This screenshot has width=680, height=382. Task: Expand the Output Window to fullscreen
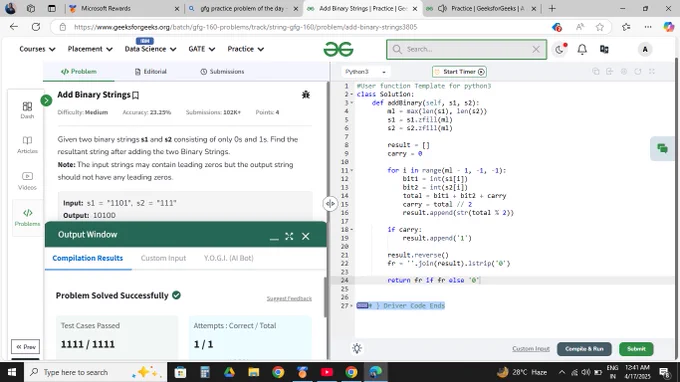click(289, 236)
